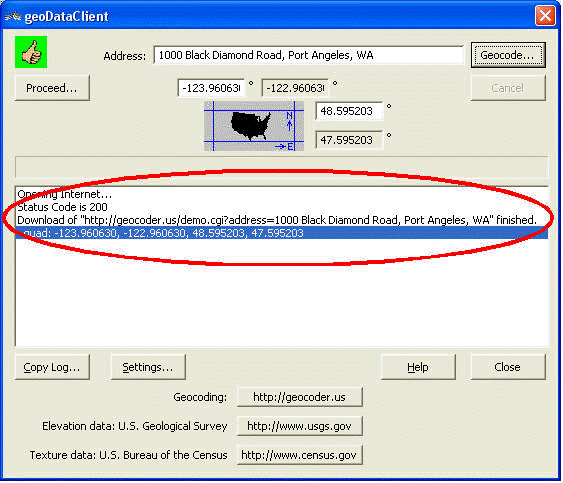Open the http://geocoder.us link button
563x483 pixels.
(299, 397)
